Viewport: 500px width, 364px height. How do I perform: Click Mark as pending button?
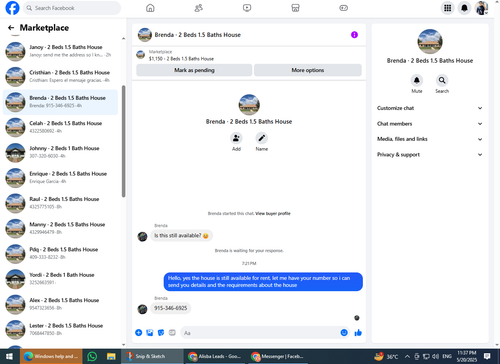[x=194, y=70]
